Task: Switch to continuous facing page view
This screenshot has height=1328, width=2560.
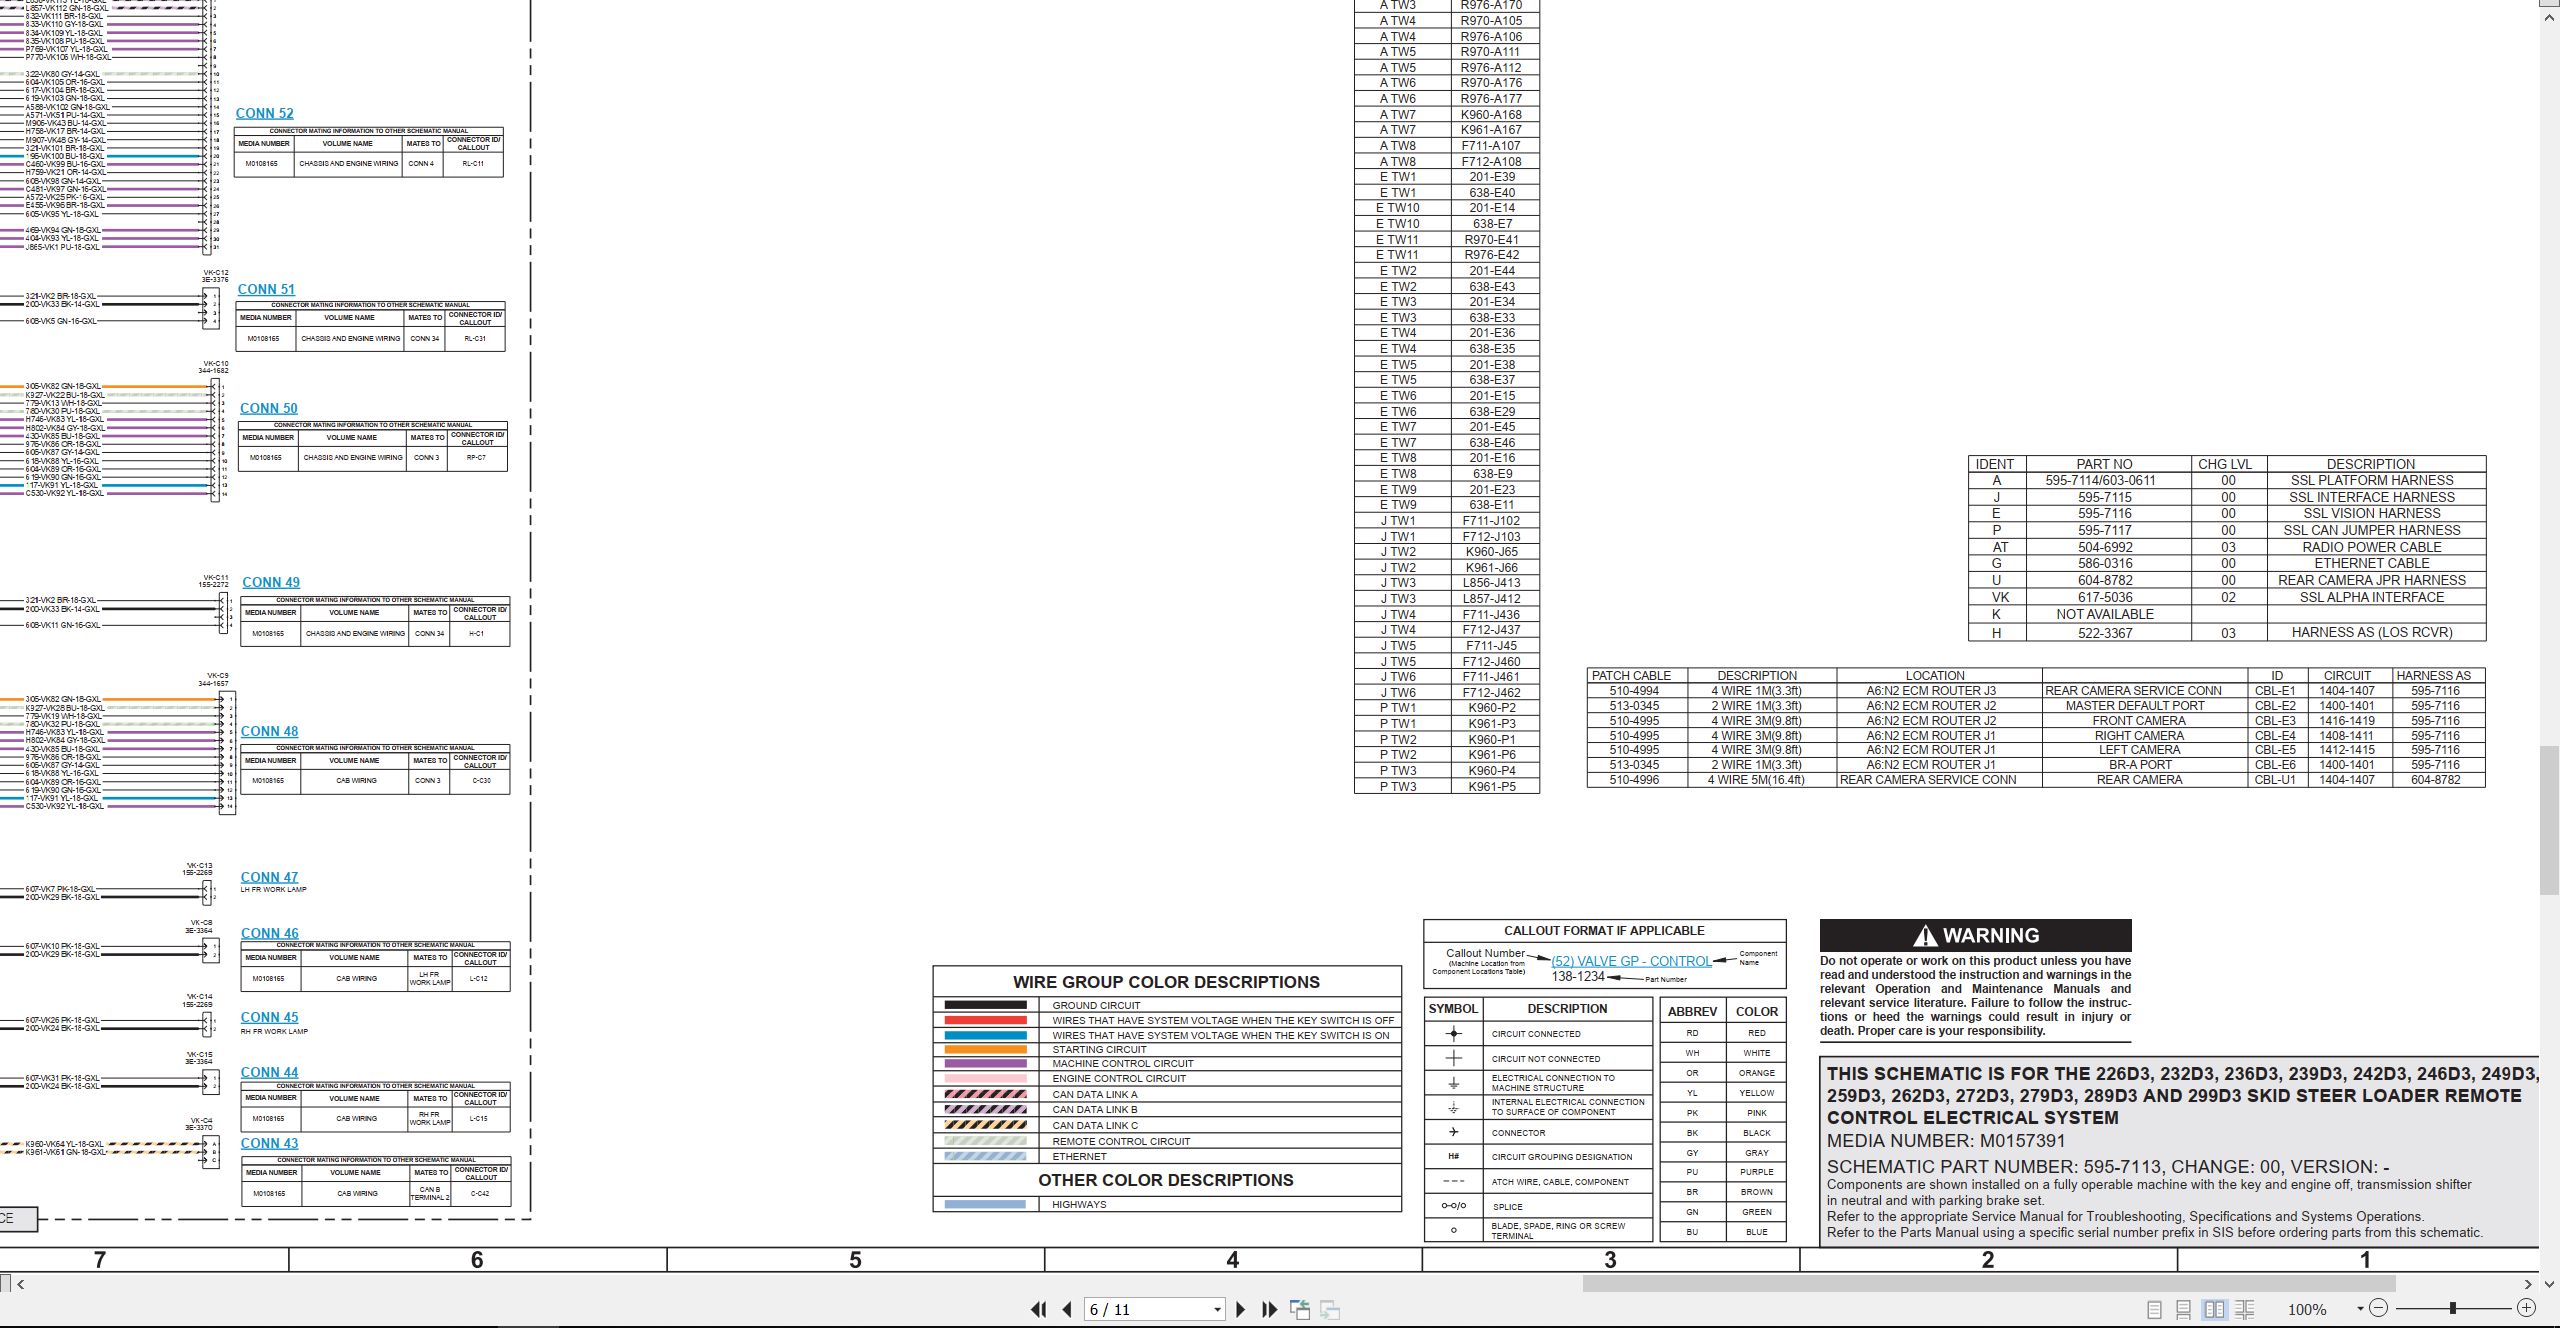Action: tap(2245, 1309)
